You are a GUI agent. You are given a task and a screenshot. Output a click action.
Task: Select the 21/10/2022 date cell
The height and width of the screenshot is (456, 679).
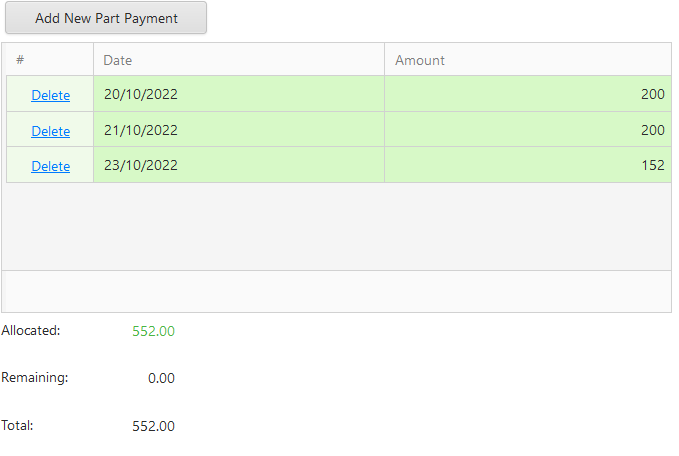(x=140, y=130)
